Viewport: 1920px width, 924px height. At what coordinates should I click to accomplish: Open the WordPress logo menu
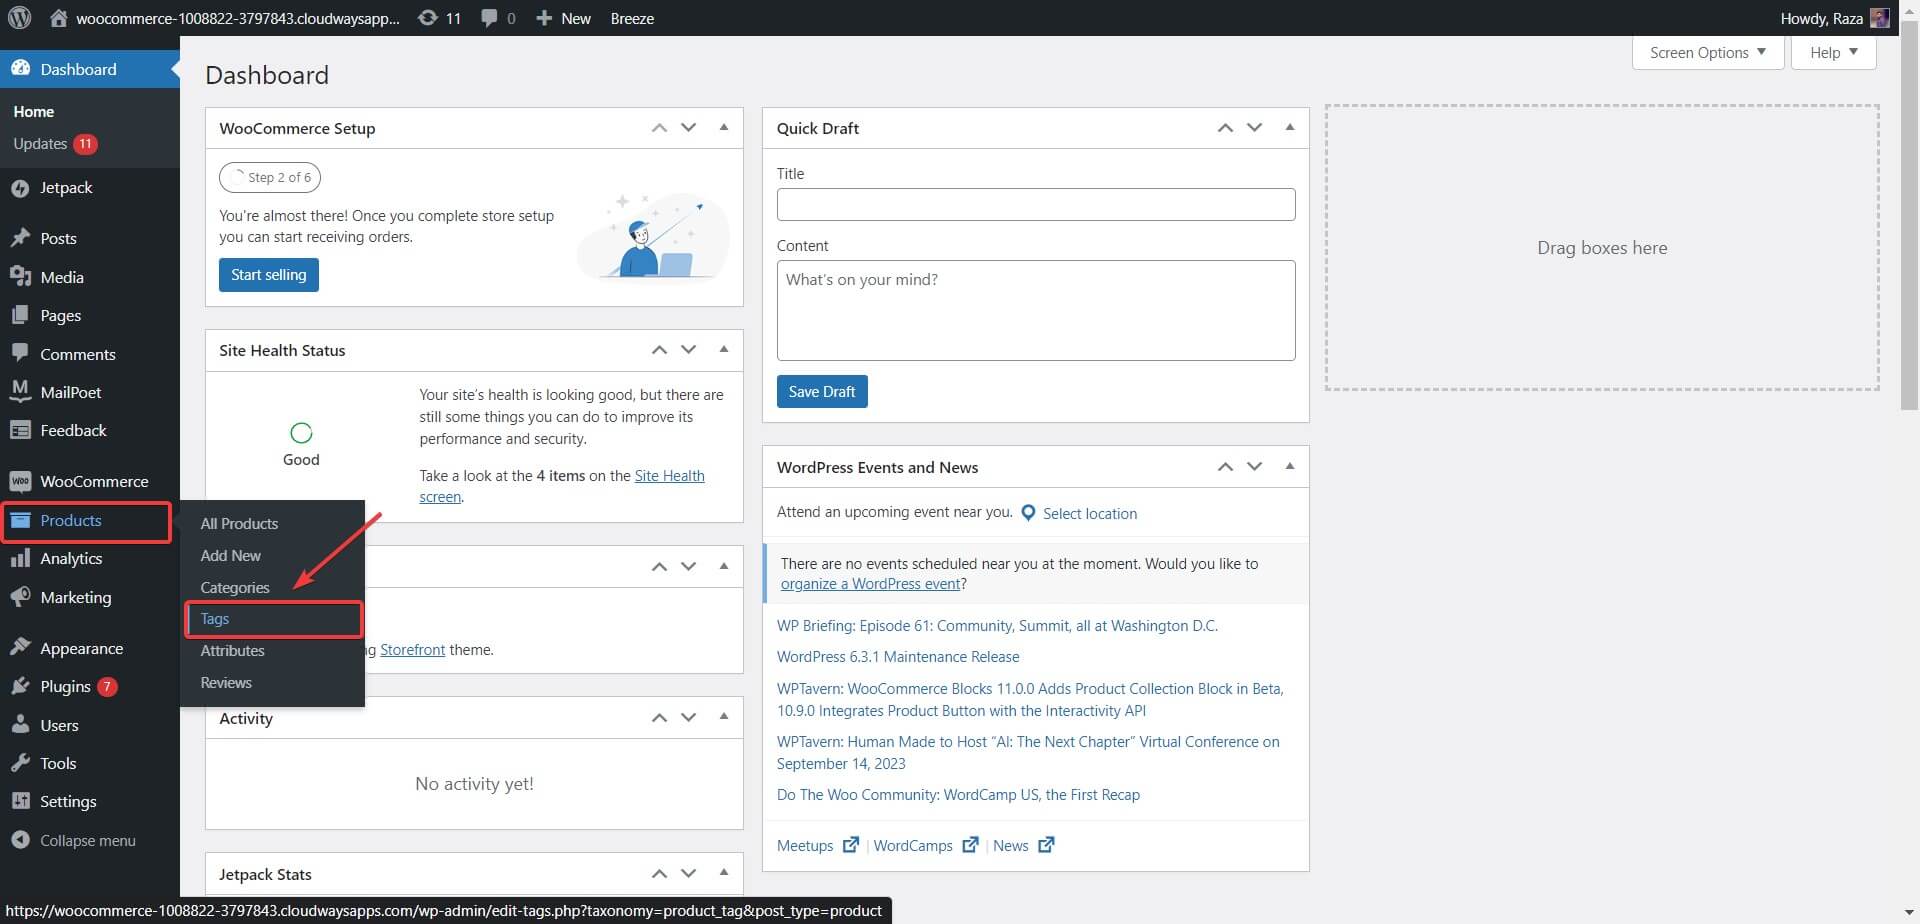pos(20,18)
